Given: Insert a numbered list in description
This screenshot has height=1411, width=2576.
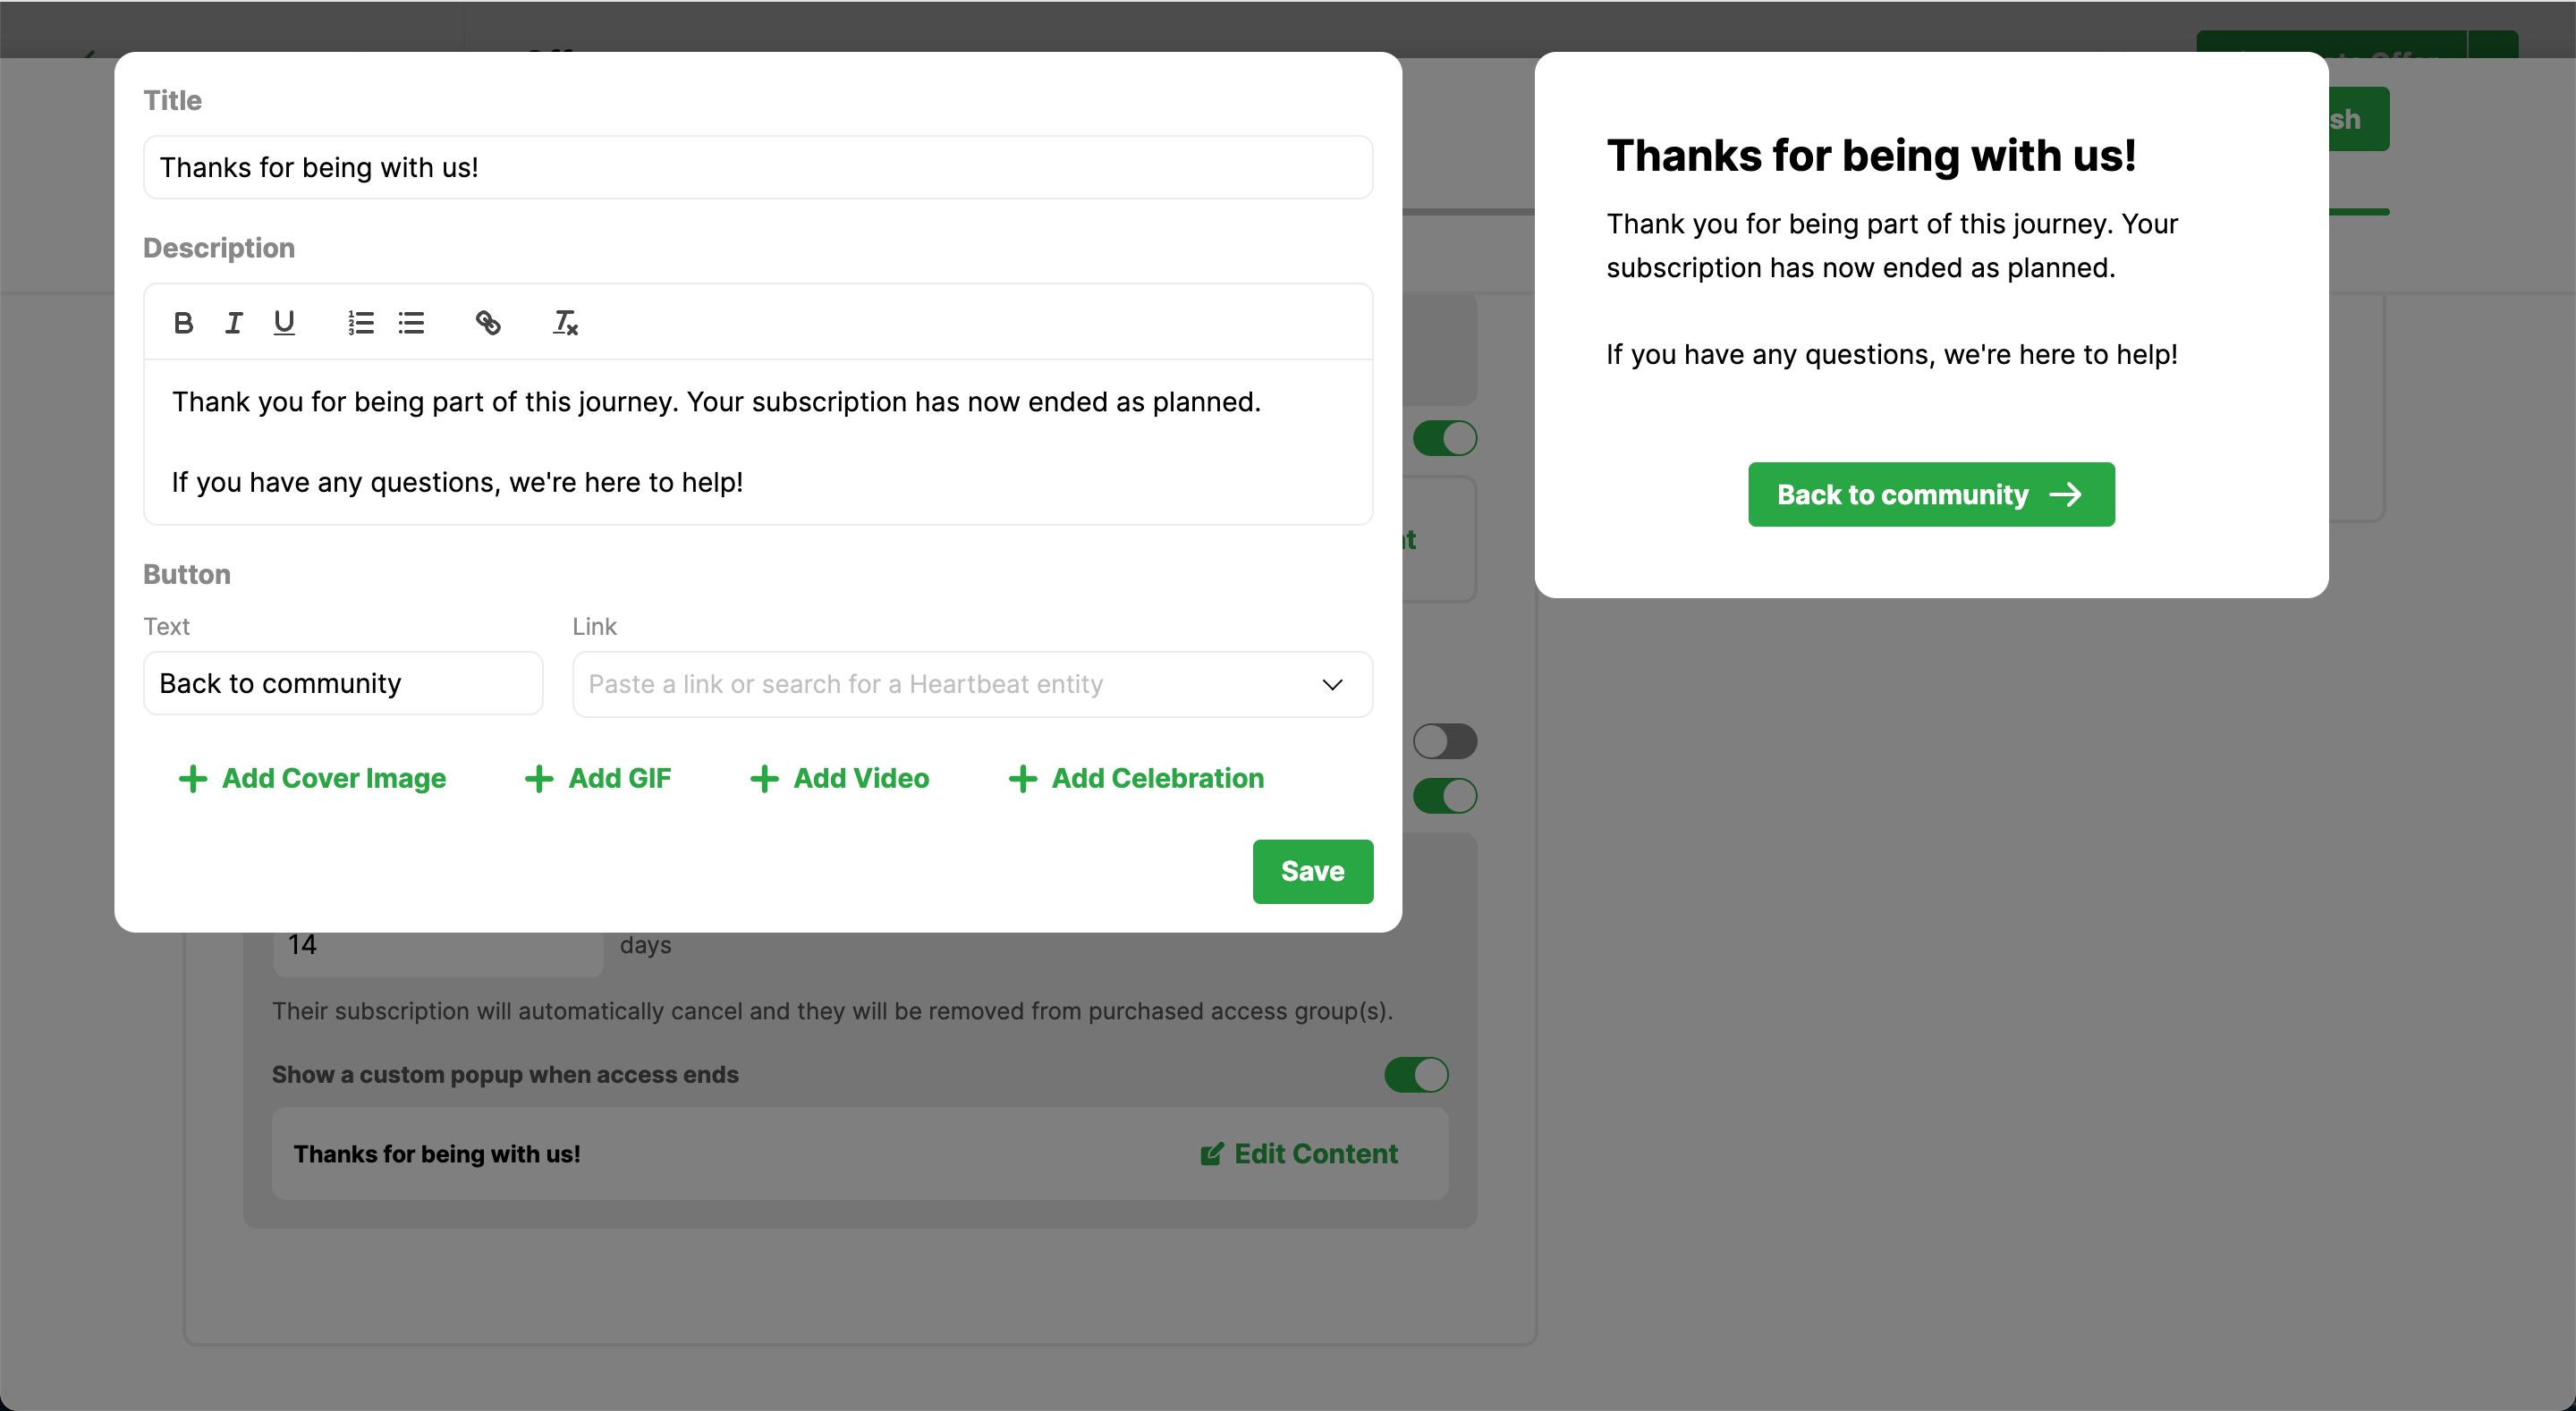Looking at the screenshot, I should (361, 323).
